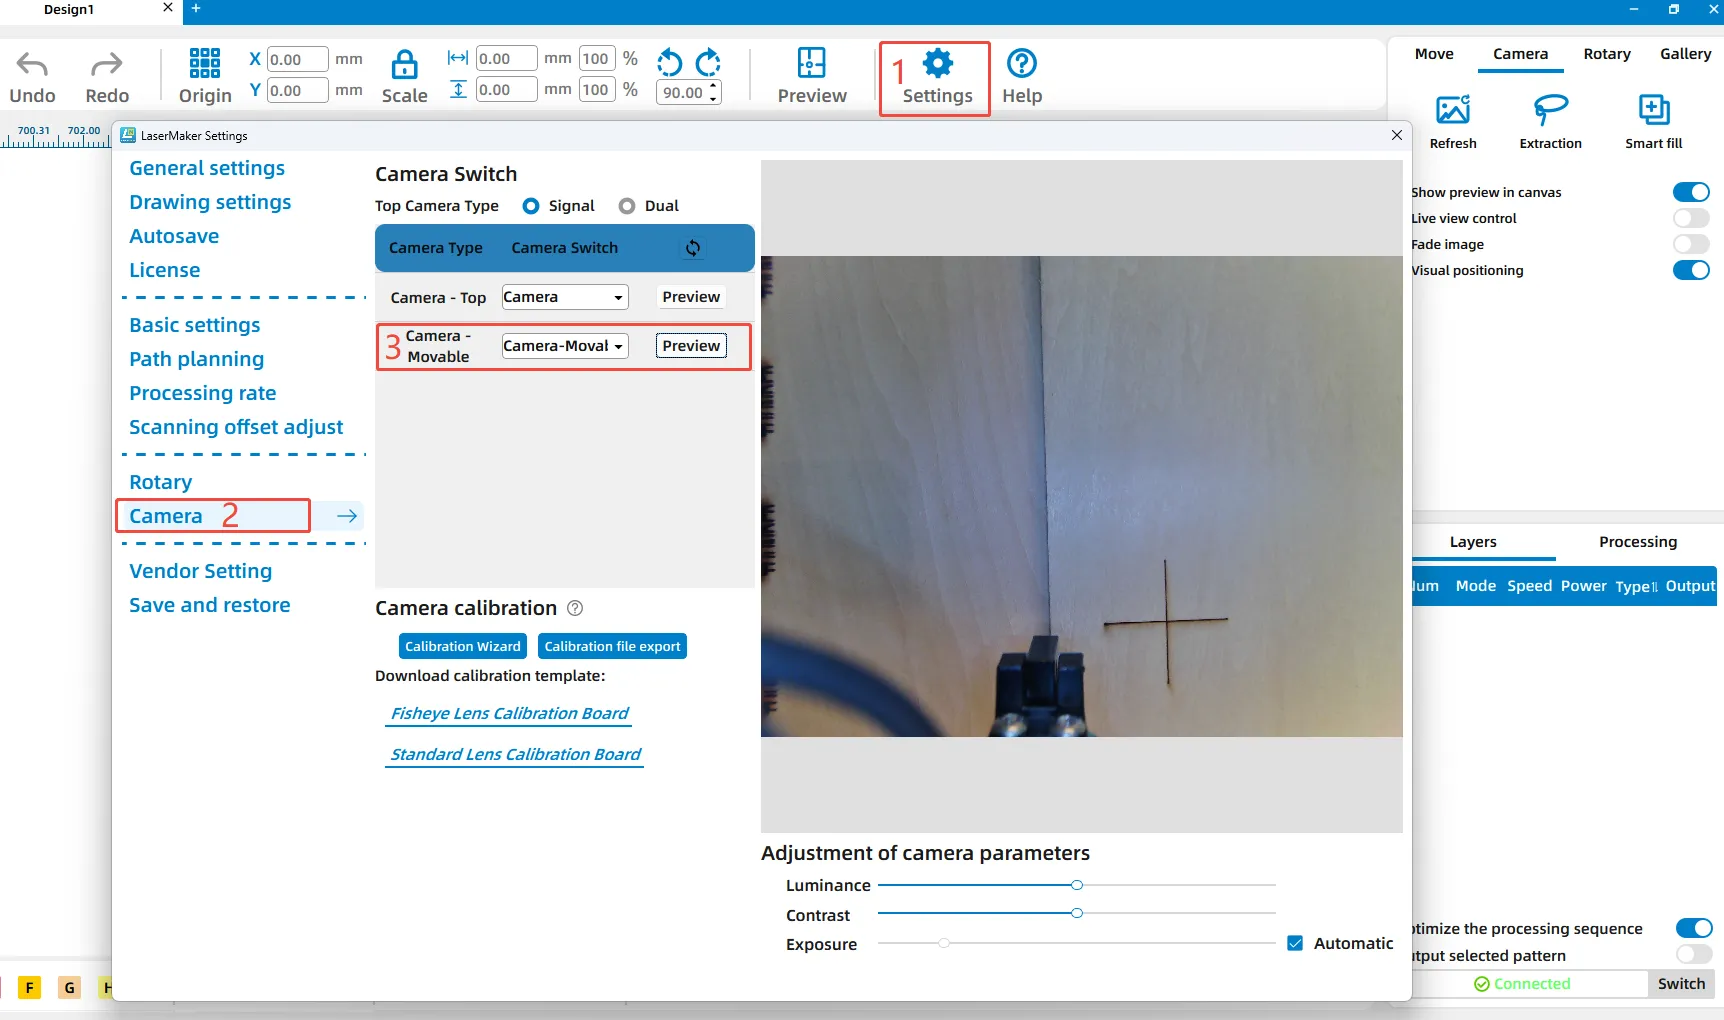Select the Extraction lasso tool
Screen dimensions: 1724x1020
(1550, 110)
